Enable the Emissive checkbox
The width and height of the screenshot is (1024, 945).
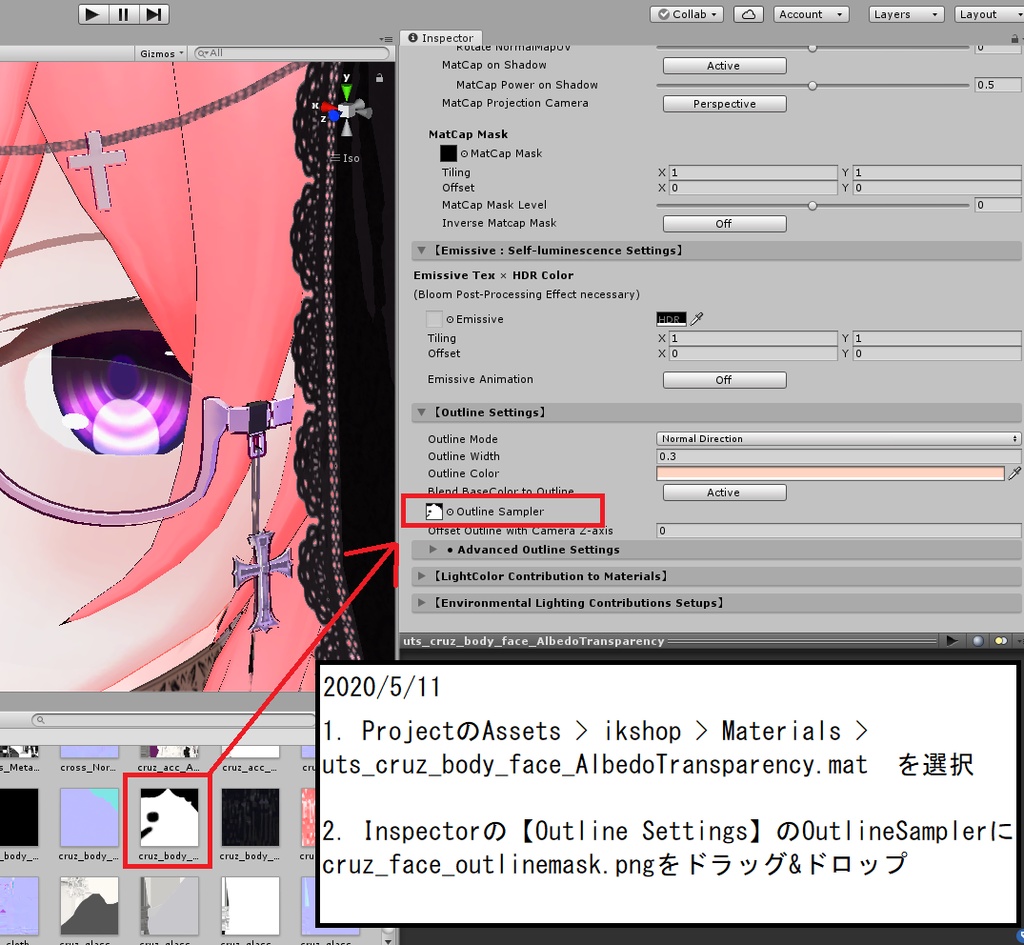433,318
